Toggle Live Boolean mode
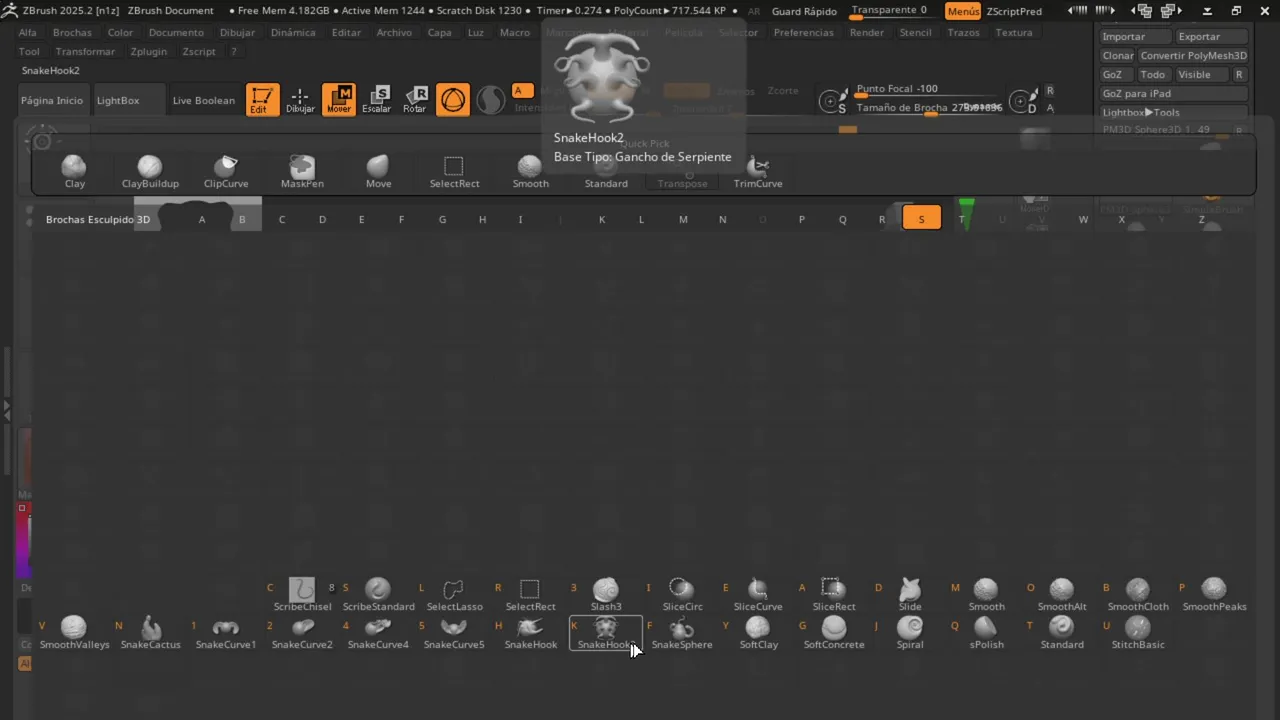Screen dimensions: 1280x720 [x=204, y=100]
